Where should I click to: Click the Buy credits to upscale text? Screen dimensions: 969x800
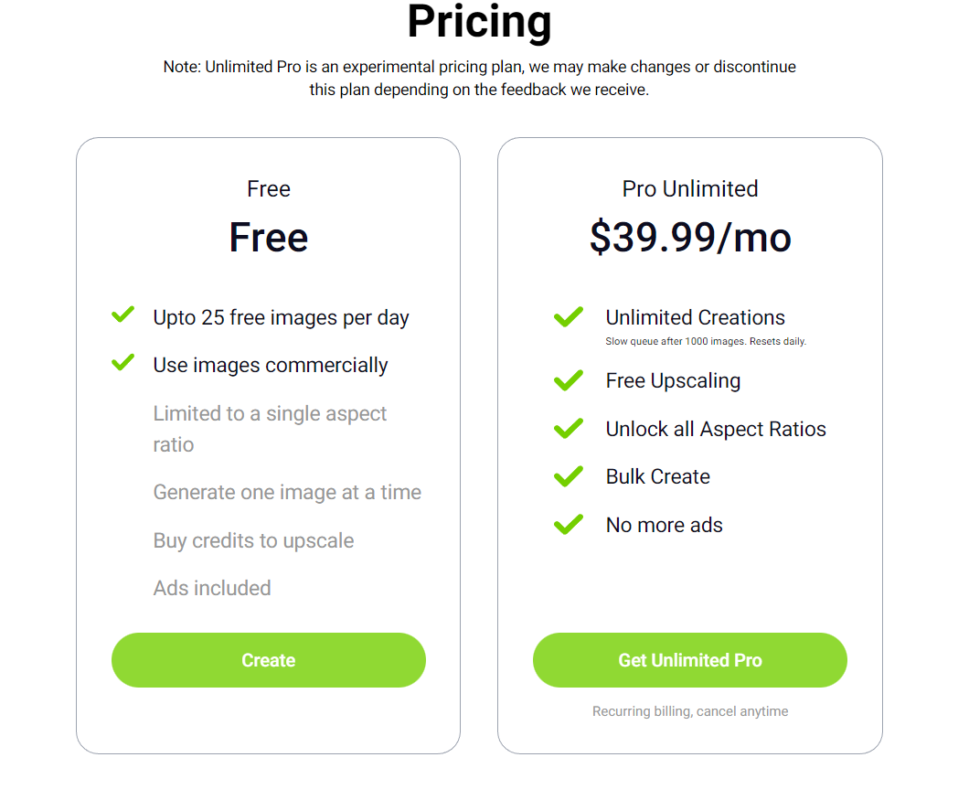(x=253, y=540)
